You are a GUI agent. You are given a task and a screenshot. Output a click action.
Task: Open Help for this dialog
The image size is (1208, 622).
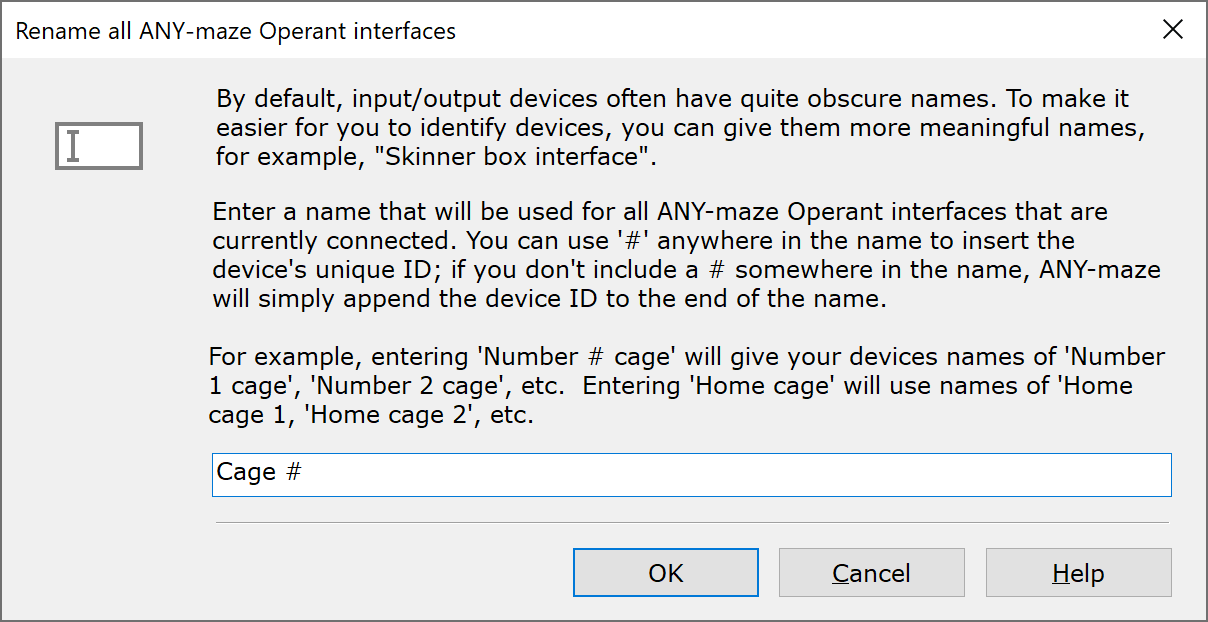click(x=1078, y=573)
